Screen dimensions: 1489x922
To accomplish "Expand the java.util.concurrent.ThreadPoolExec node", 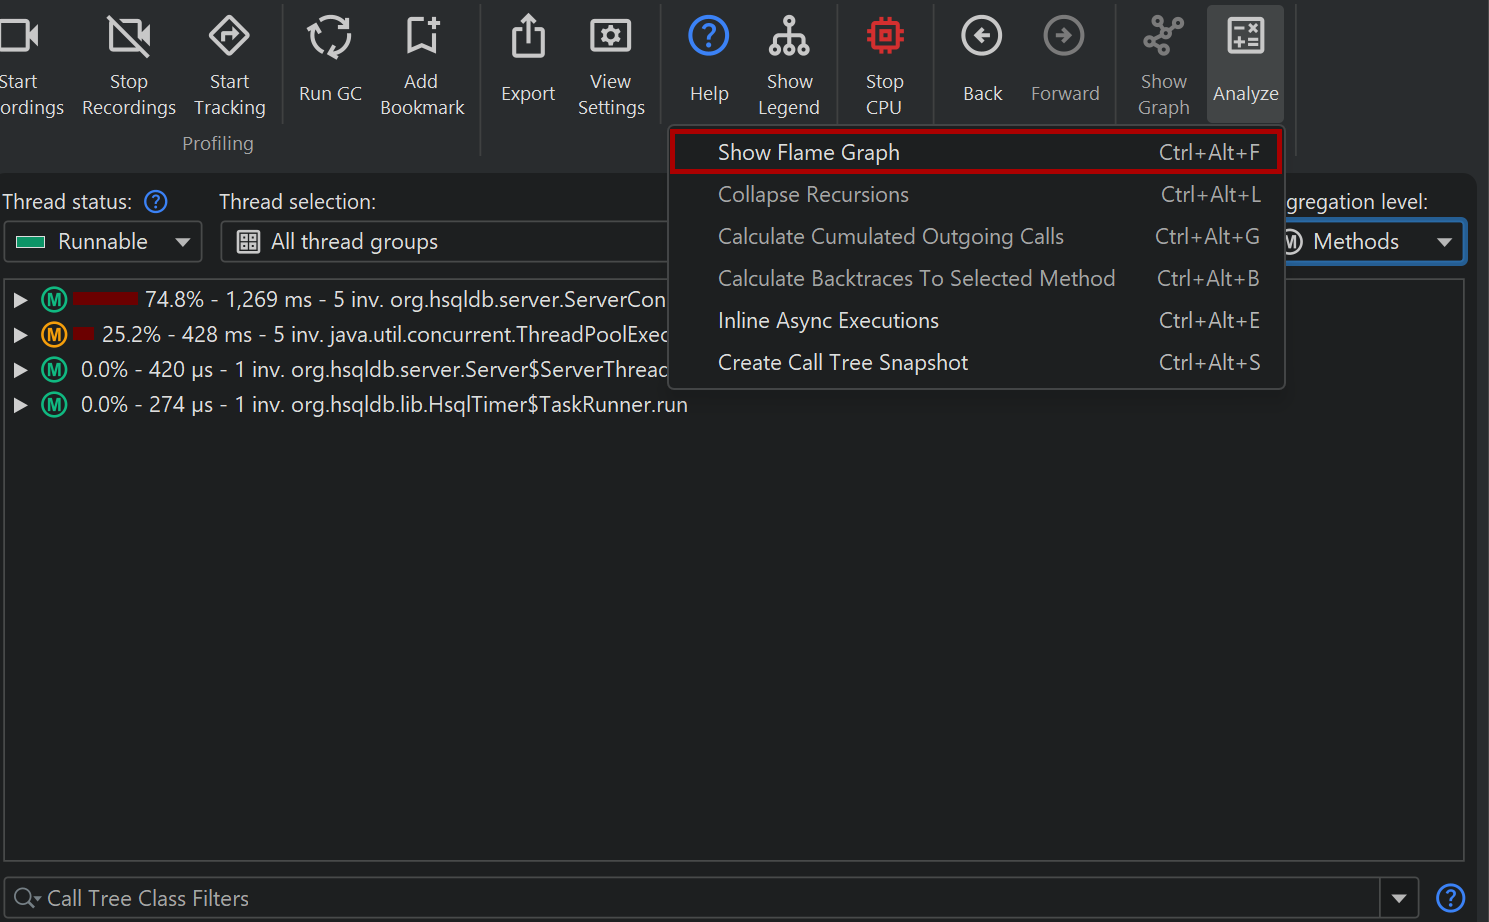I will click(x=20, y=335).
